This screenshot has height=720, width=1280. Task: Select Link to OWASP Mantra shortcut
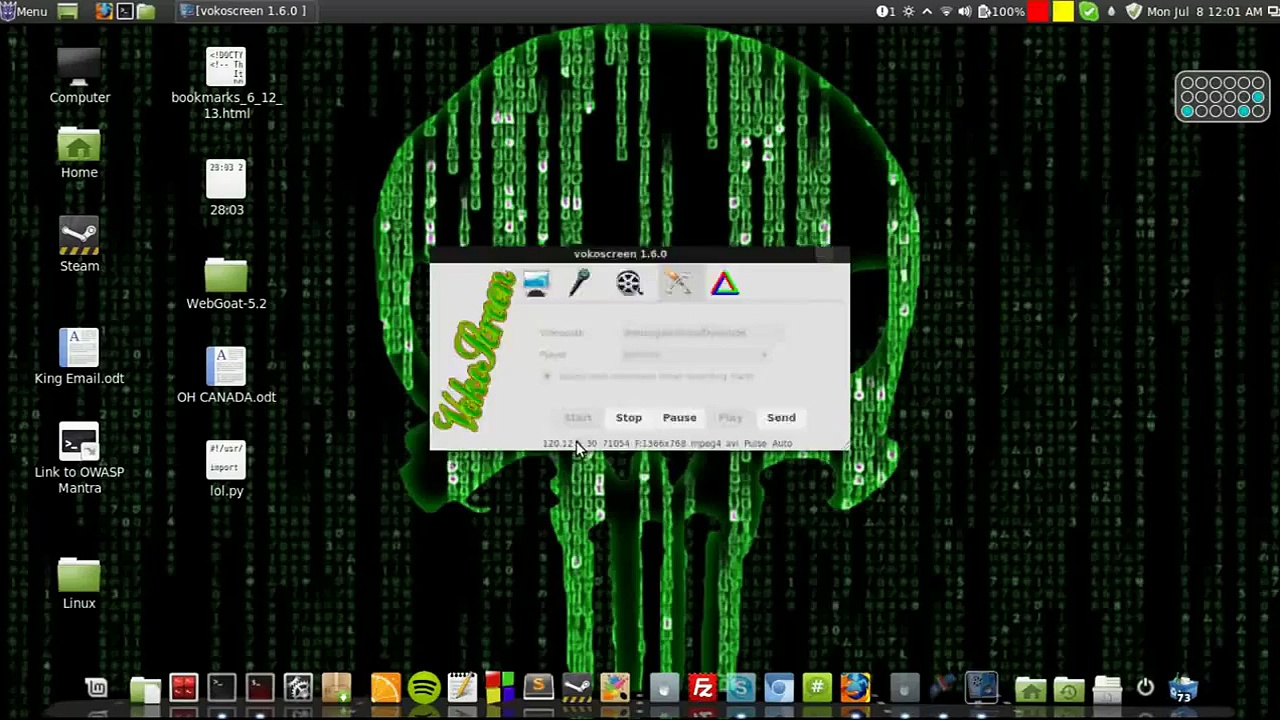click(79, 459)
